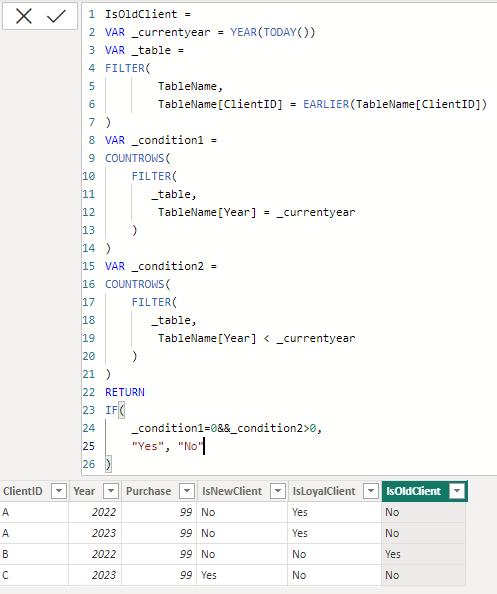Open the Purchase column filter dropdown
The height and width of the screenshot is (594, 497).
[x=187, y=491]
